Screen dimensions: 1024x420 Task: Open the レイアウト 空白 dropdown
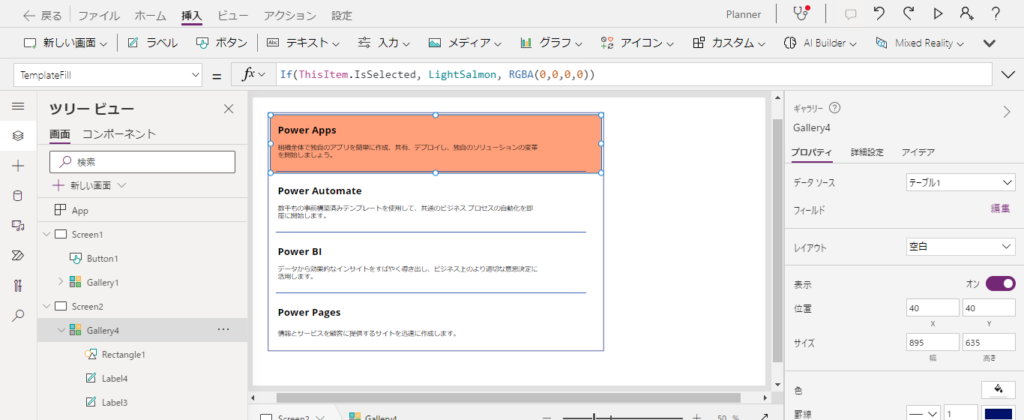(x=961, y=247)
